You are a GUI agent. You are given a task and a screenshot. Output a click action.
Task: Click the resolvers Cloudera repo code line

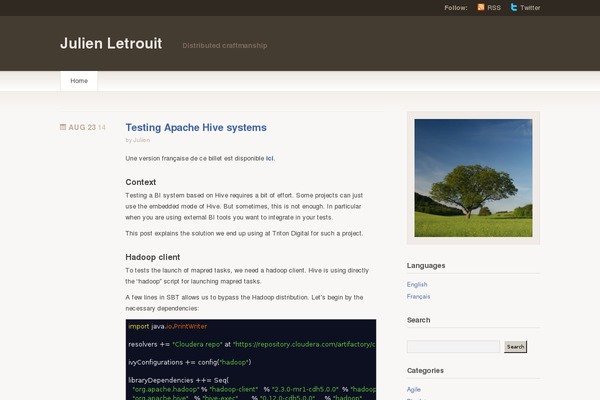pos(252,344)
